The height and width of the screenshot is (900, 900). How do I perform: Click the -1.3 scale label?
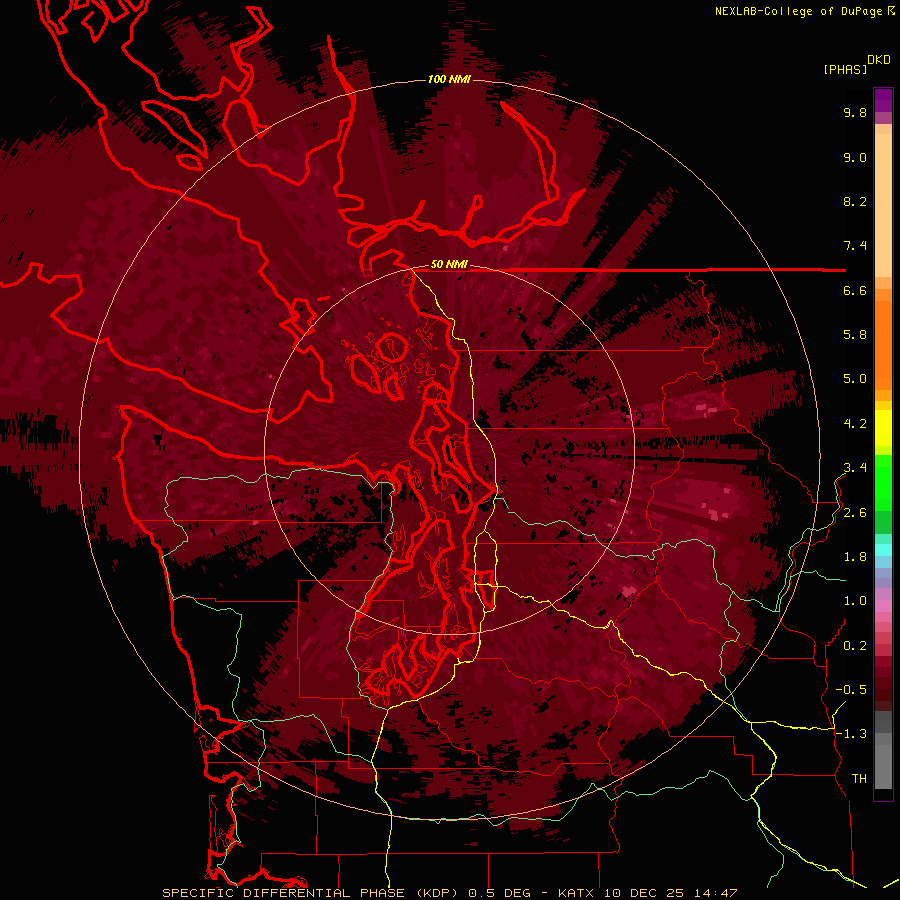click(x=851, y=734)
